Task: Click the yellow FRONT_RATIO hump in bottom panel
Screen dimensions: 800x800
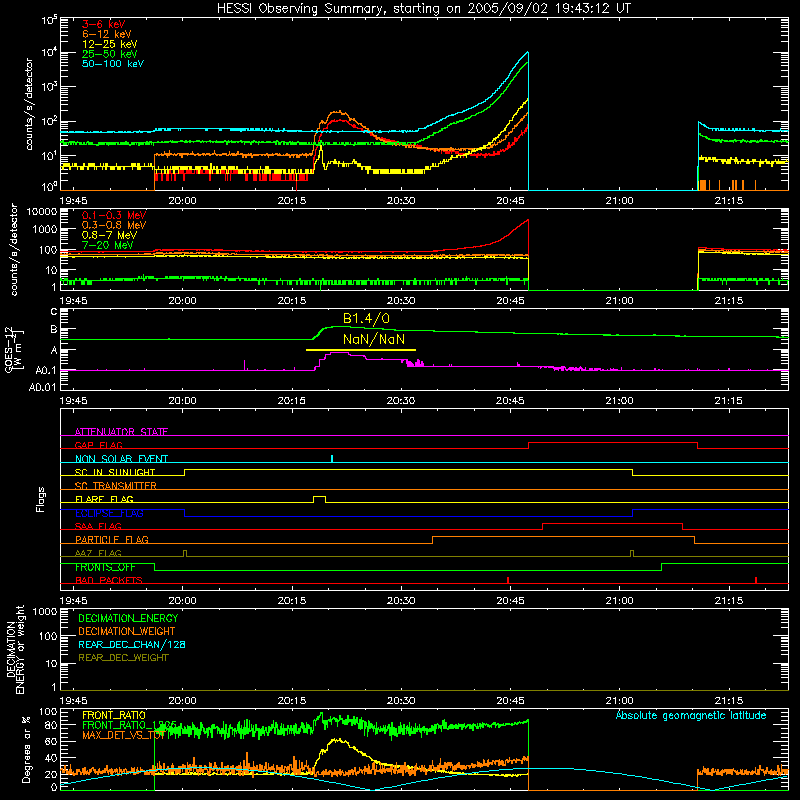Action: [337, 741]
